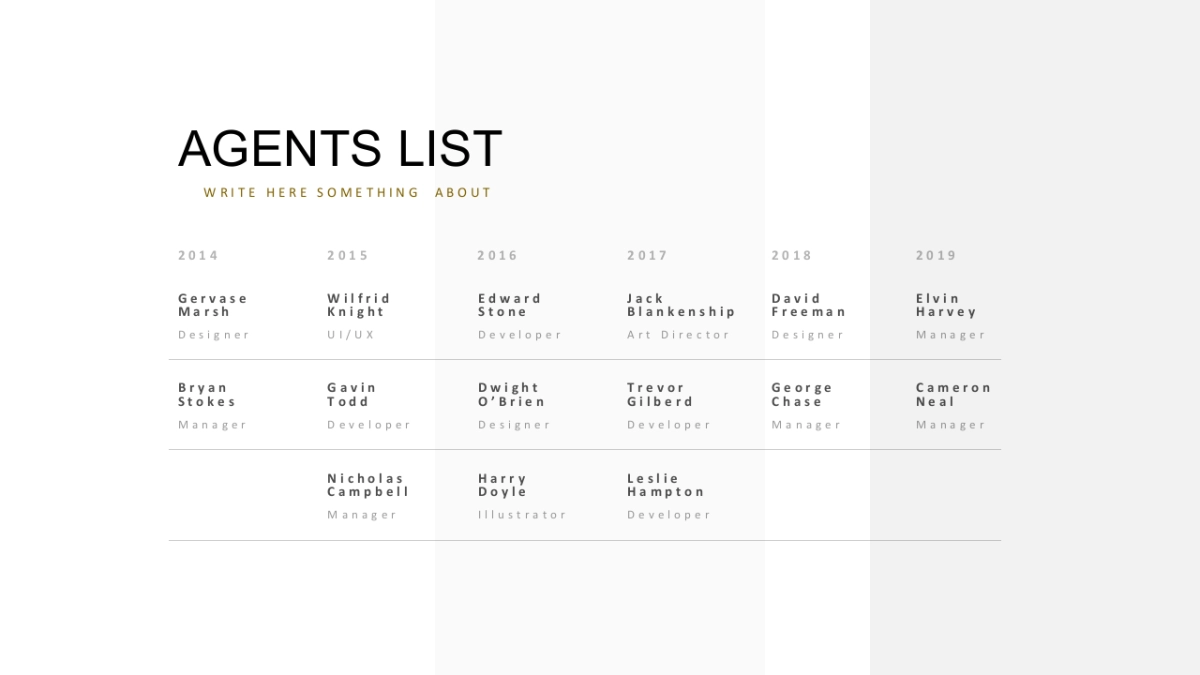1200x675 pixels.
Task: Select the name Cameron Neal
Action: [953, 394]
